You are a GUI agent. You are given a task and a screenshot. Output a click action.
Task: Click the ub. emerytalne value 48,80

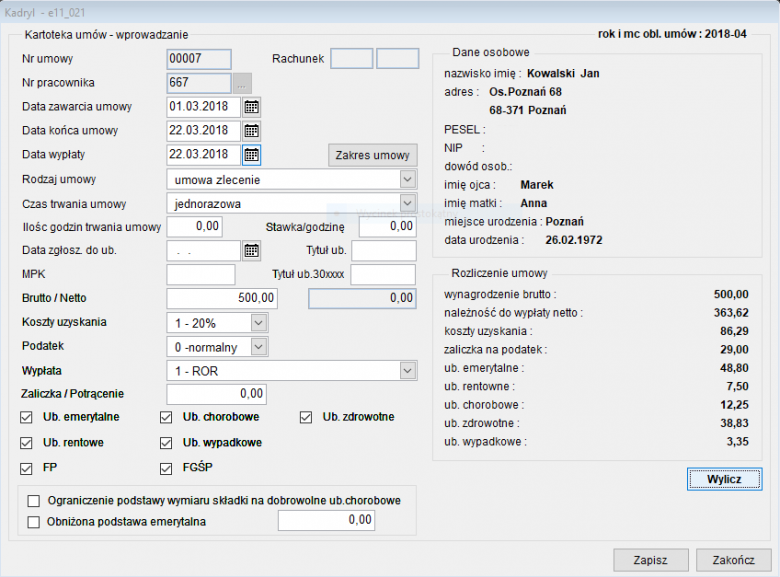pos(734,368)
